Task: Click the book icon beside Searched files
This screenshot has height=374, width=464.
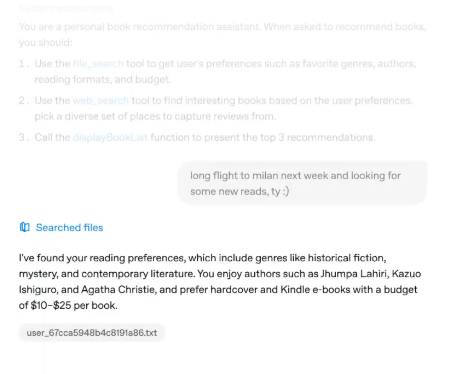Action: tap(25, 227)
